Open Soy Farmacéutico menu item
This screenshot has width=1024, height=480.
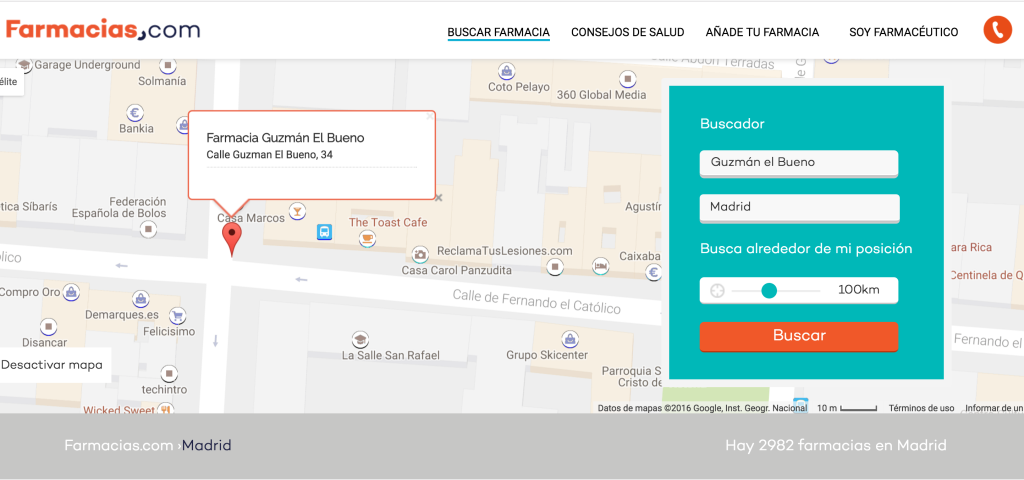[904, 32]
